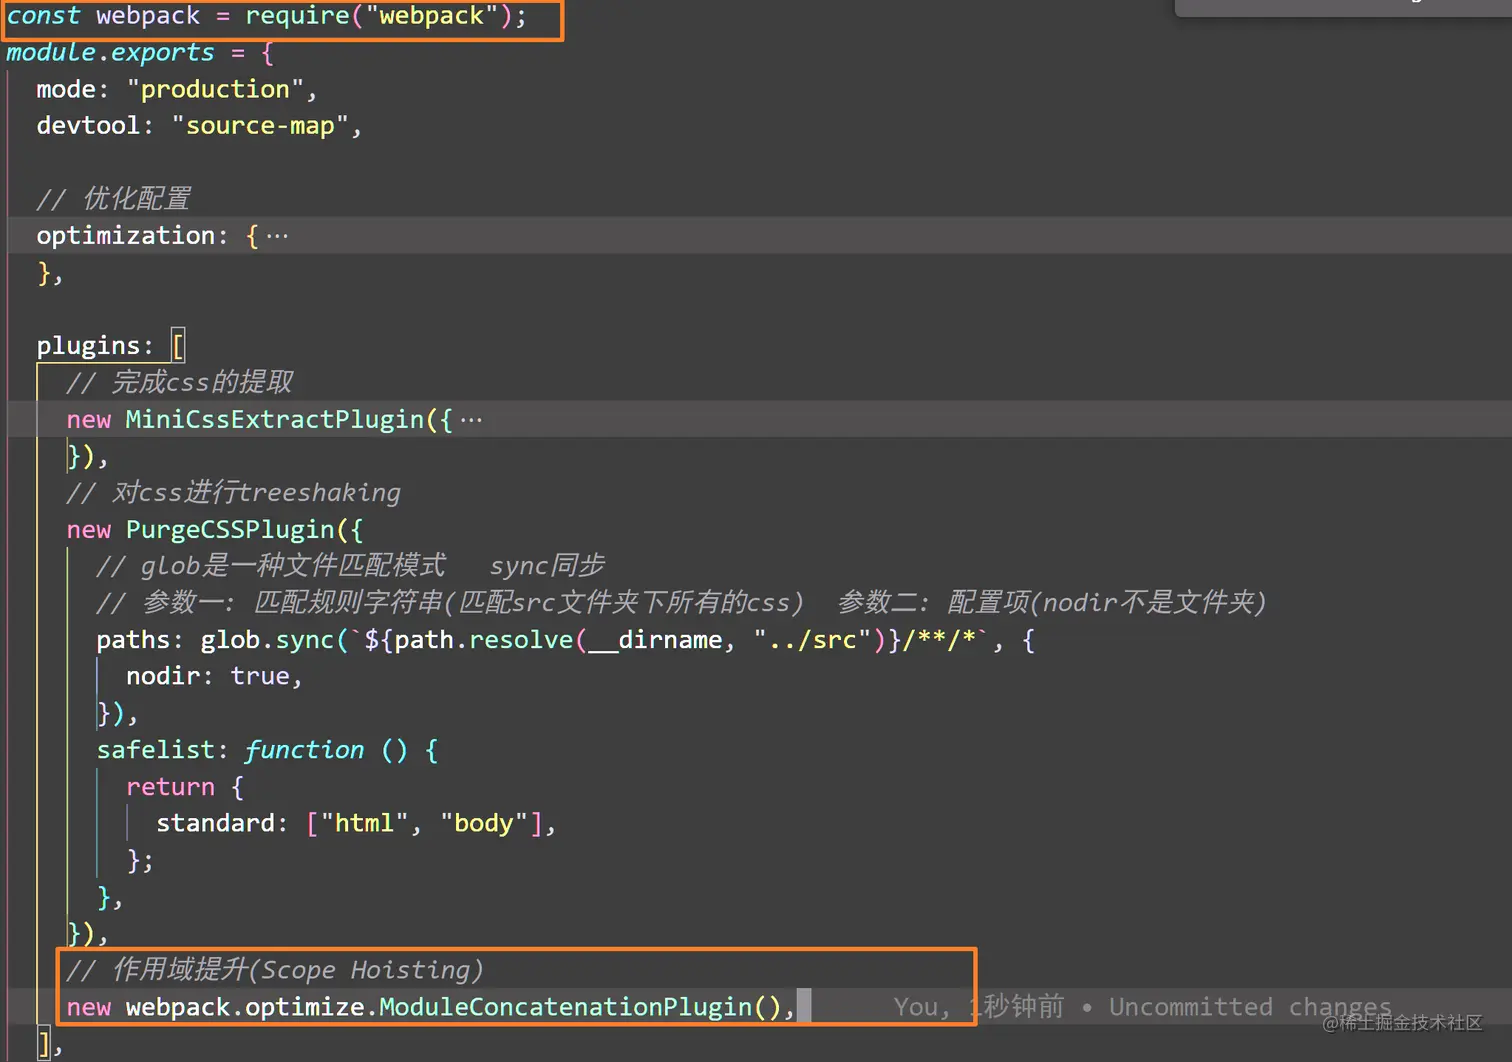Click on module.exports text
1512x1062 pixels.
[110, 52]
